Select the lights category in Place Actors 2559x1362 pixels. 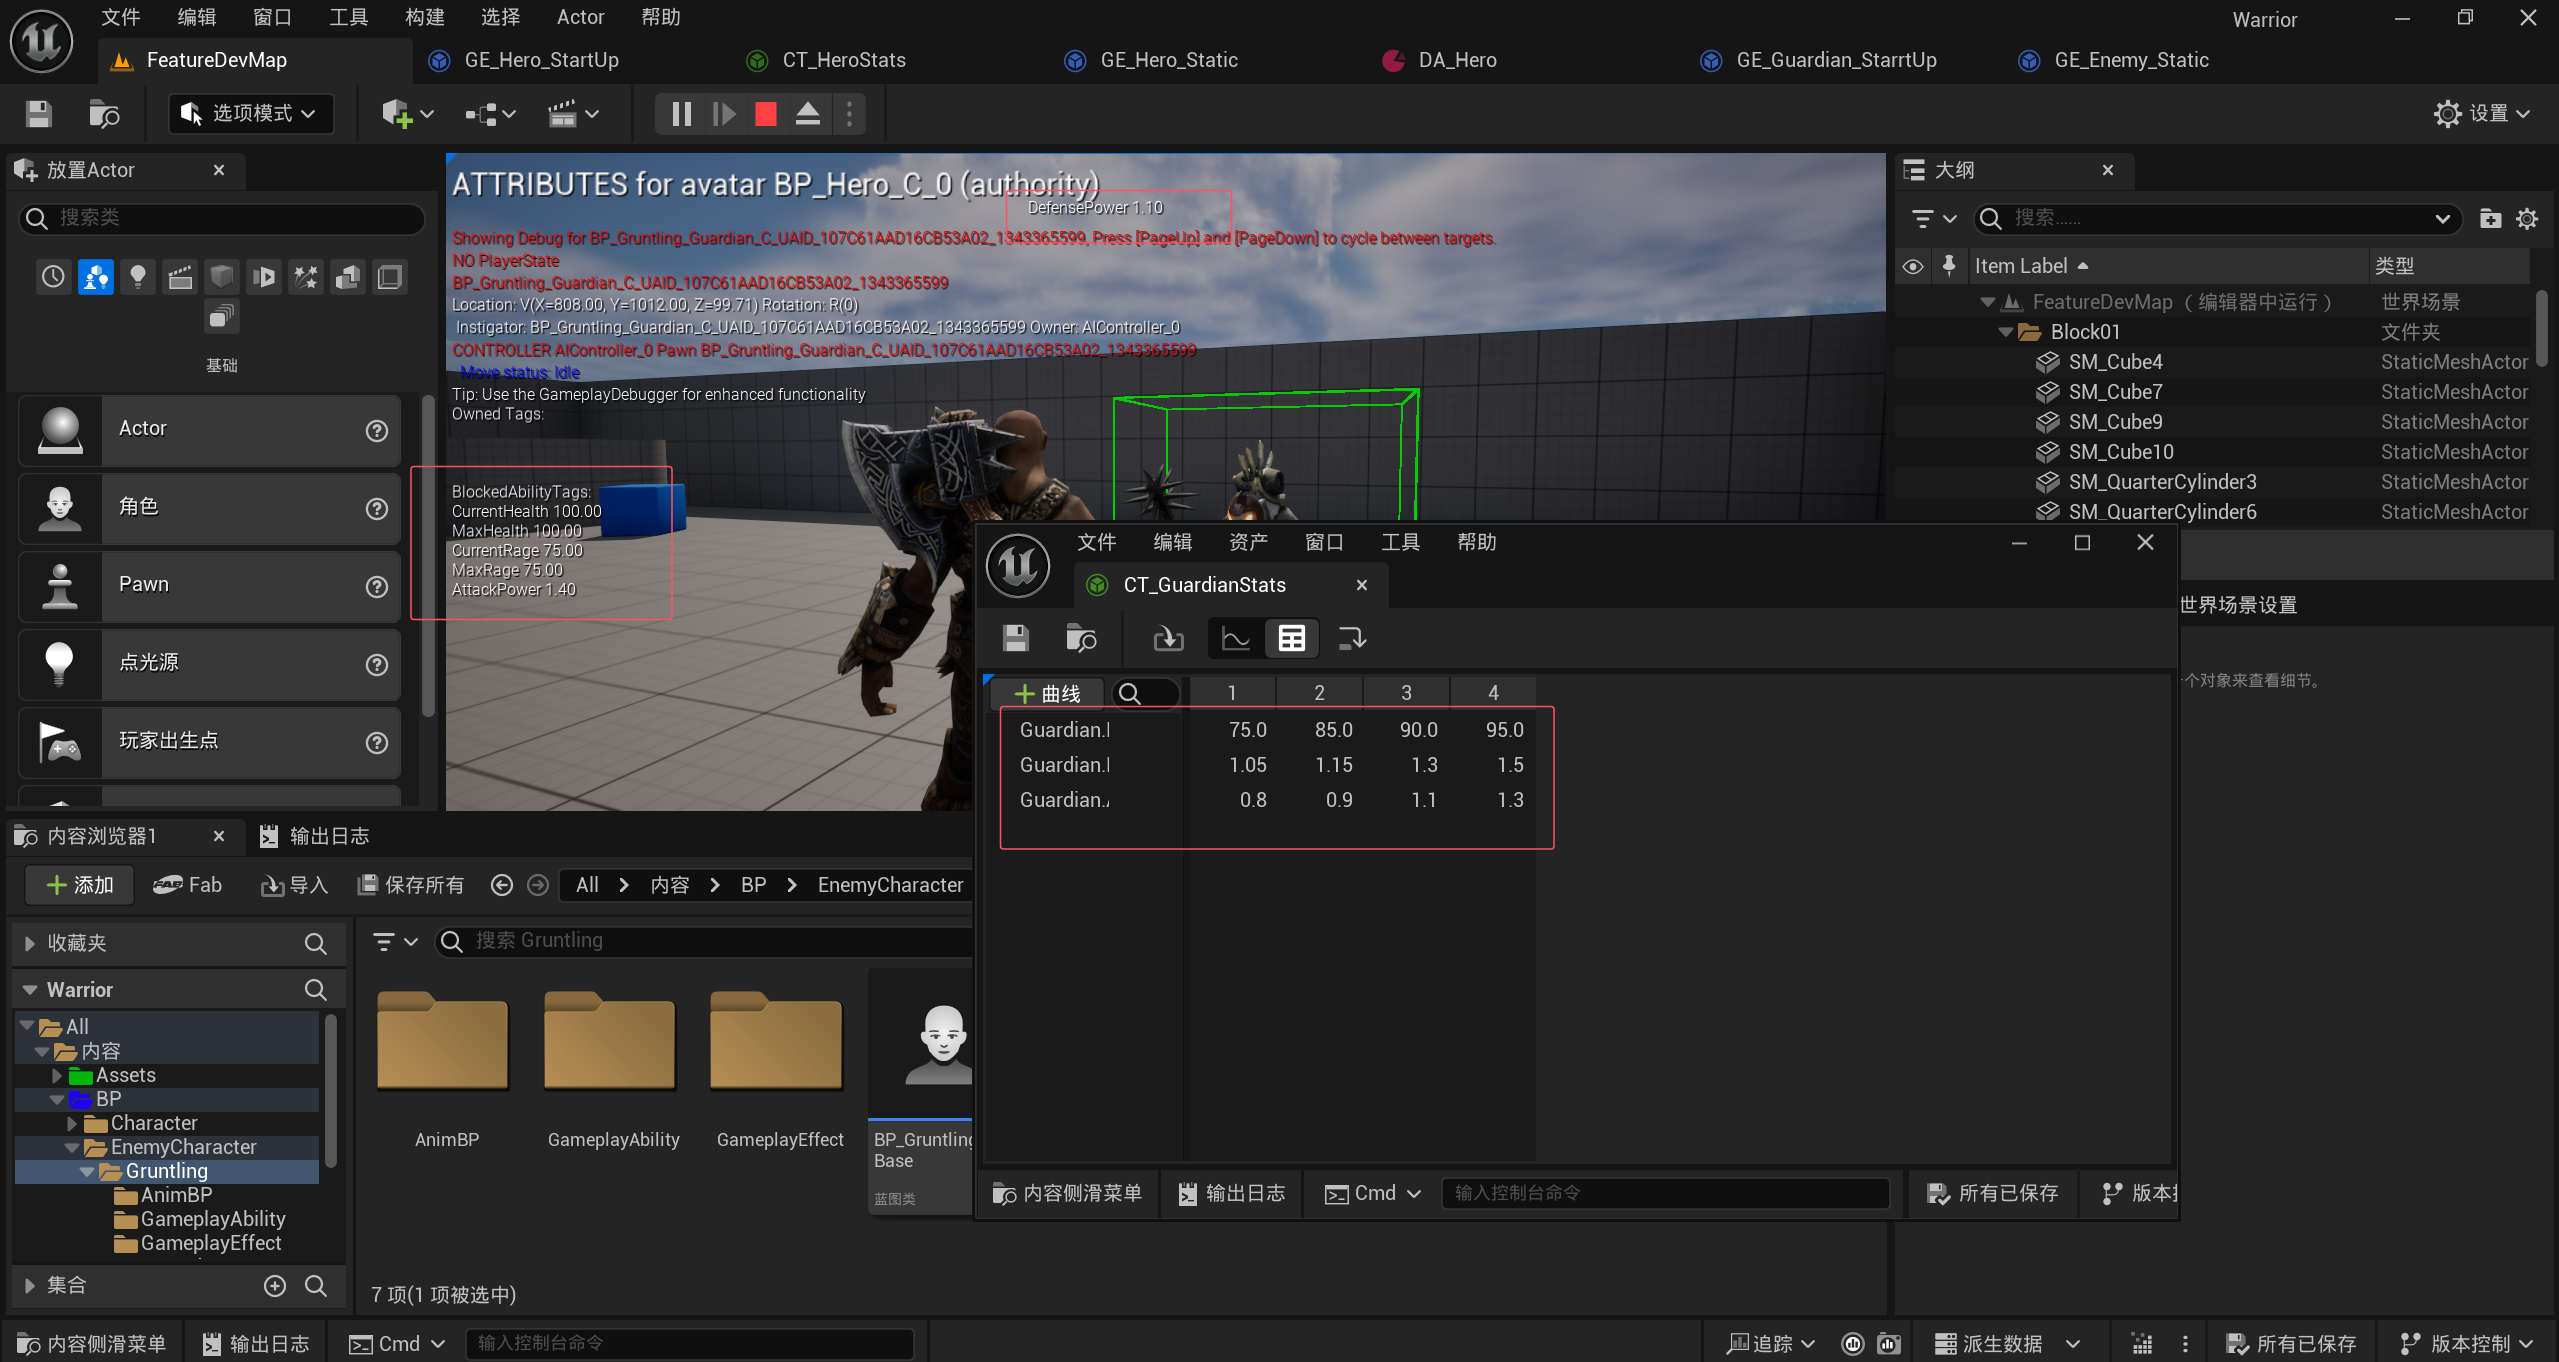pos(138,277)
